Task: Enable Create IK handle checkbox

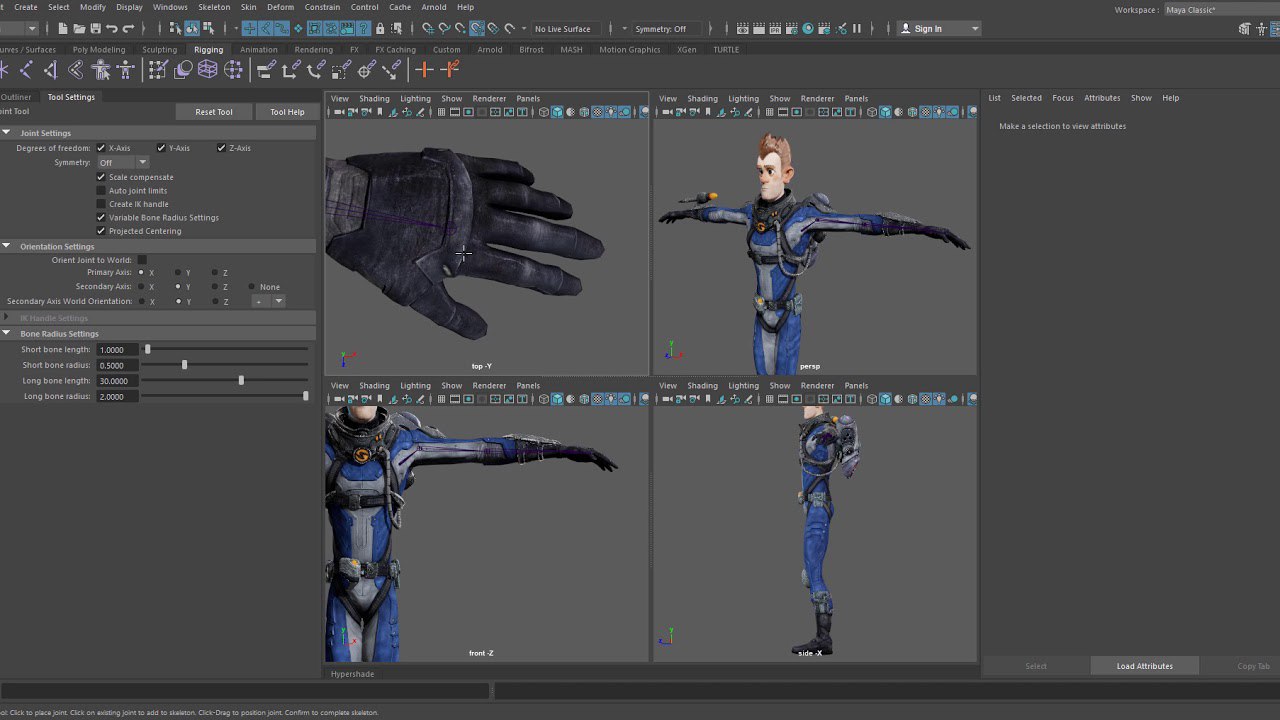Action: [101, 204]
